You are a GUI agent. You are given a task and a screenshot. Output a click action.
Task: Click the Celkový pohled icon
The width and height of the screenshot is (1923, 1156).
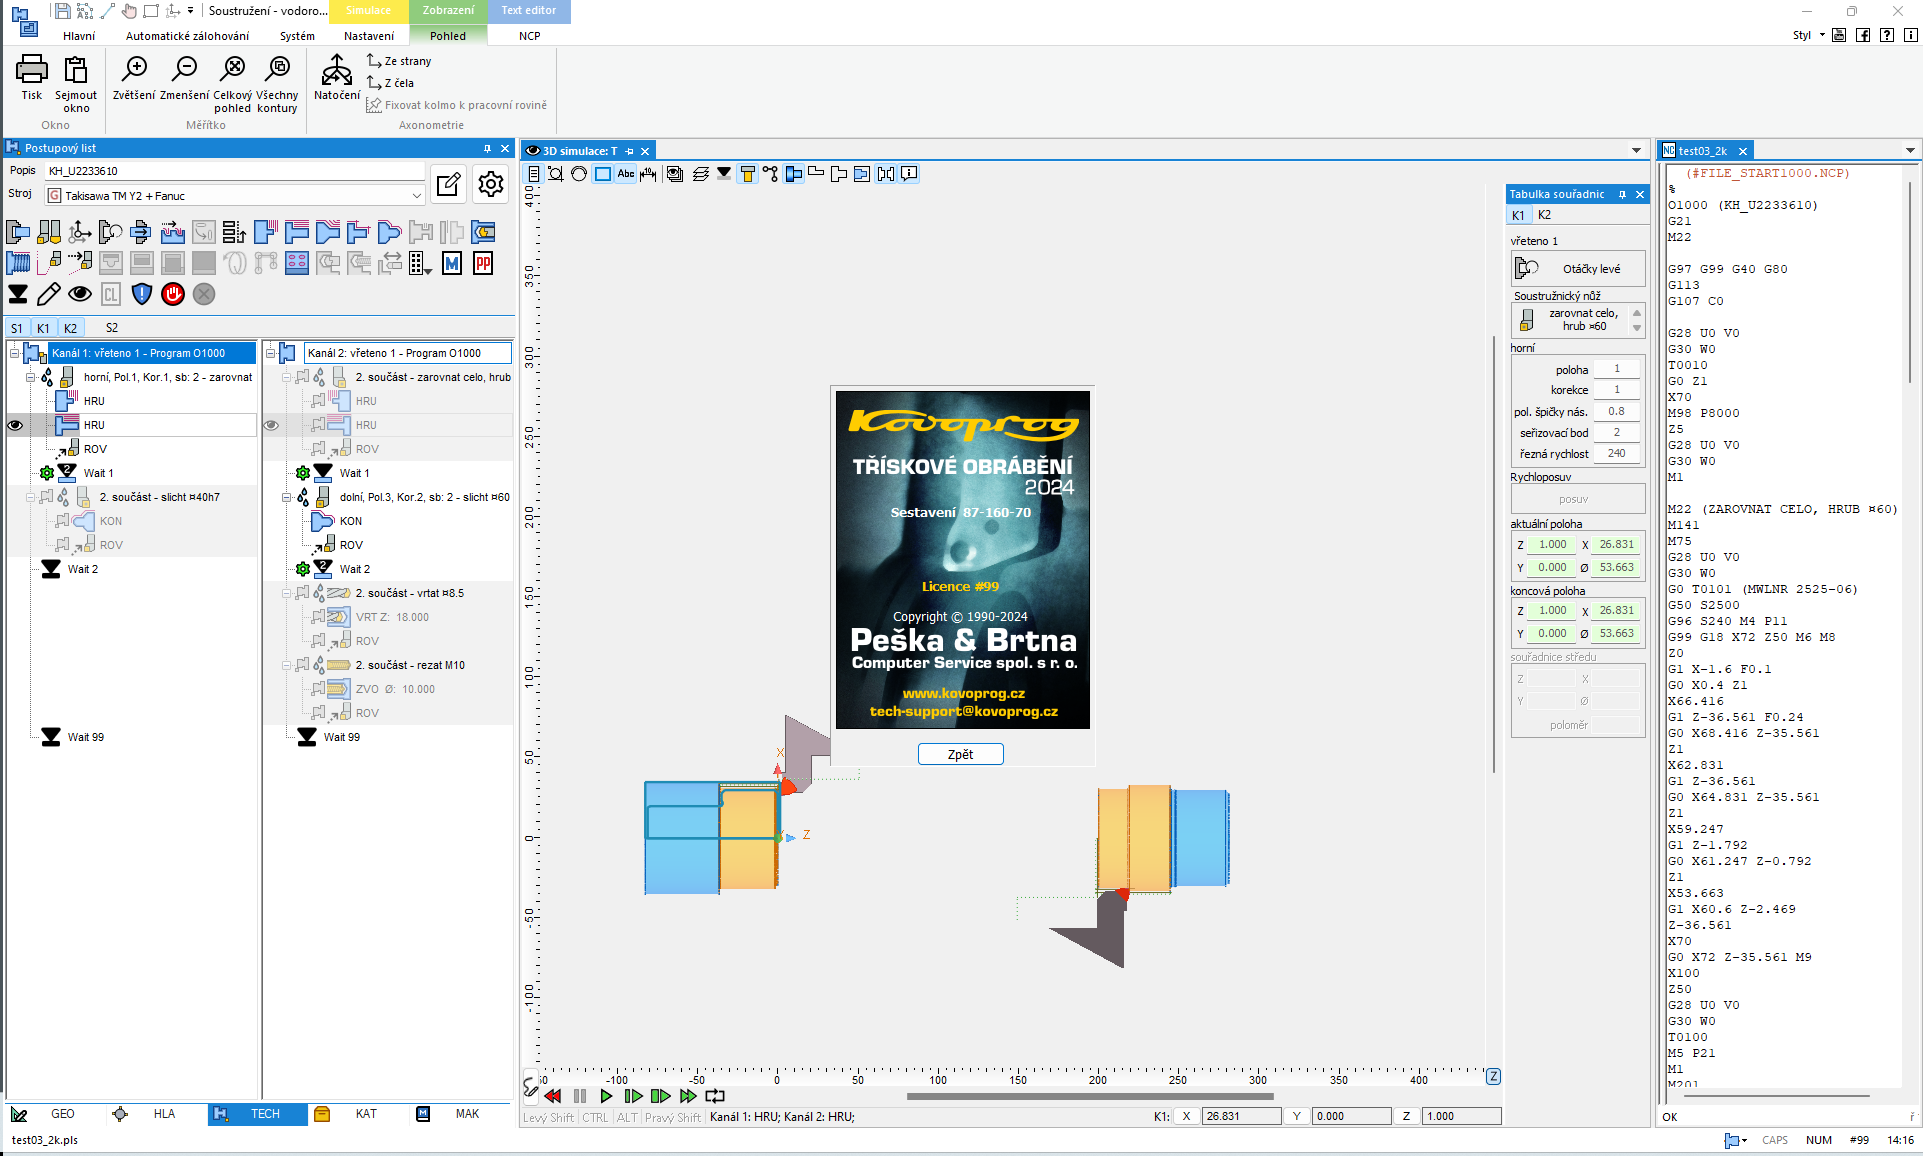233,69
